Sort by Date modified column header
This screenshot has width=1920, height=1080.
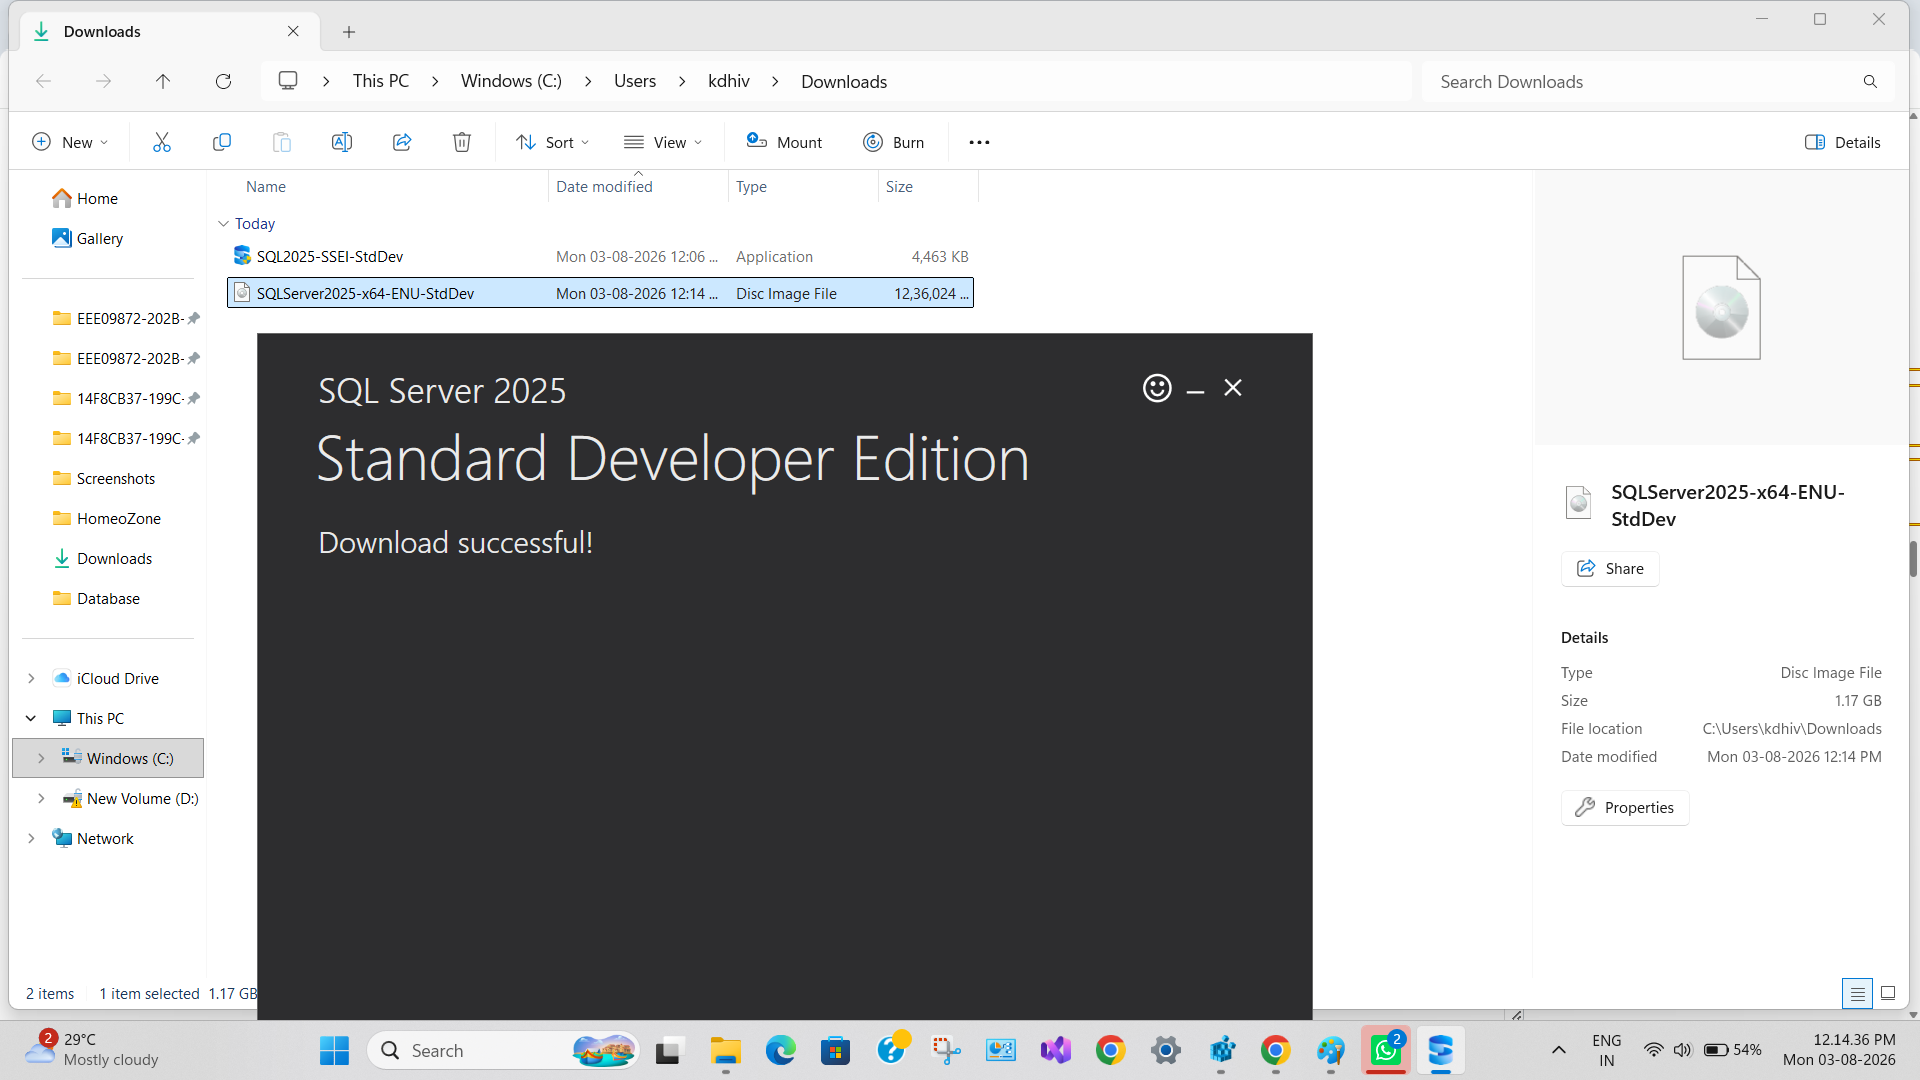(604, 187)
